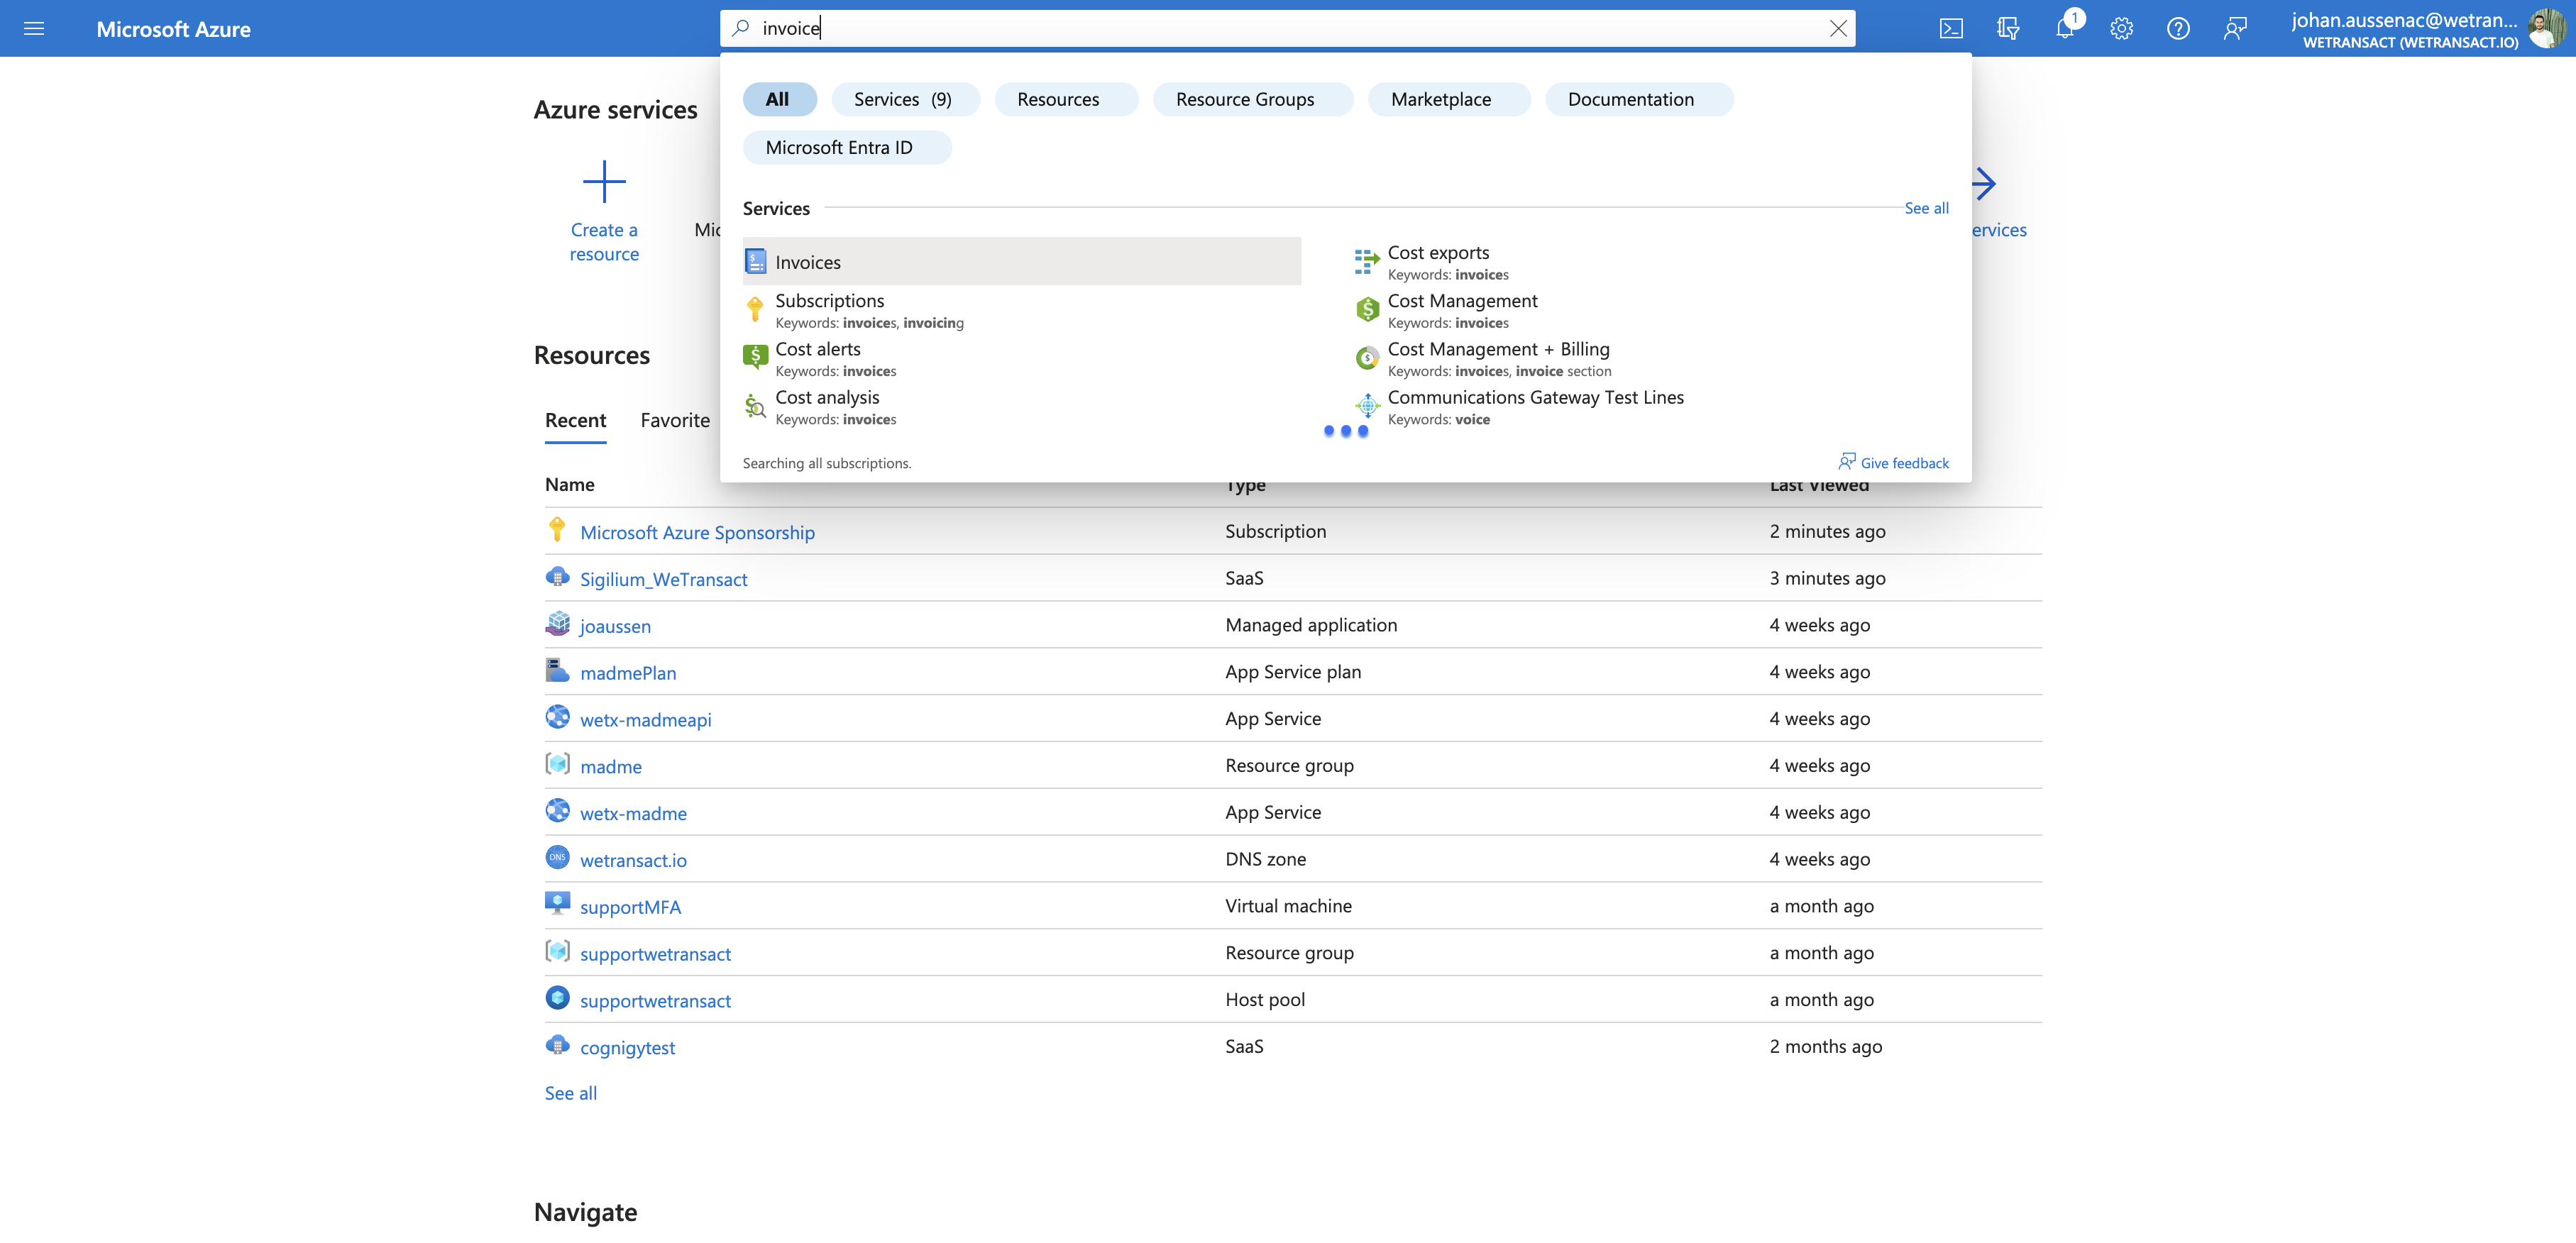Open Microsoft Azure Sponsorship subscription

[x=697, y=532]
